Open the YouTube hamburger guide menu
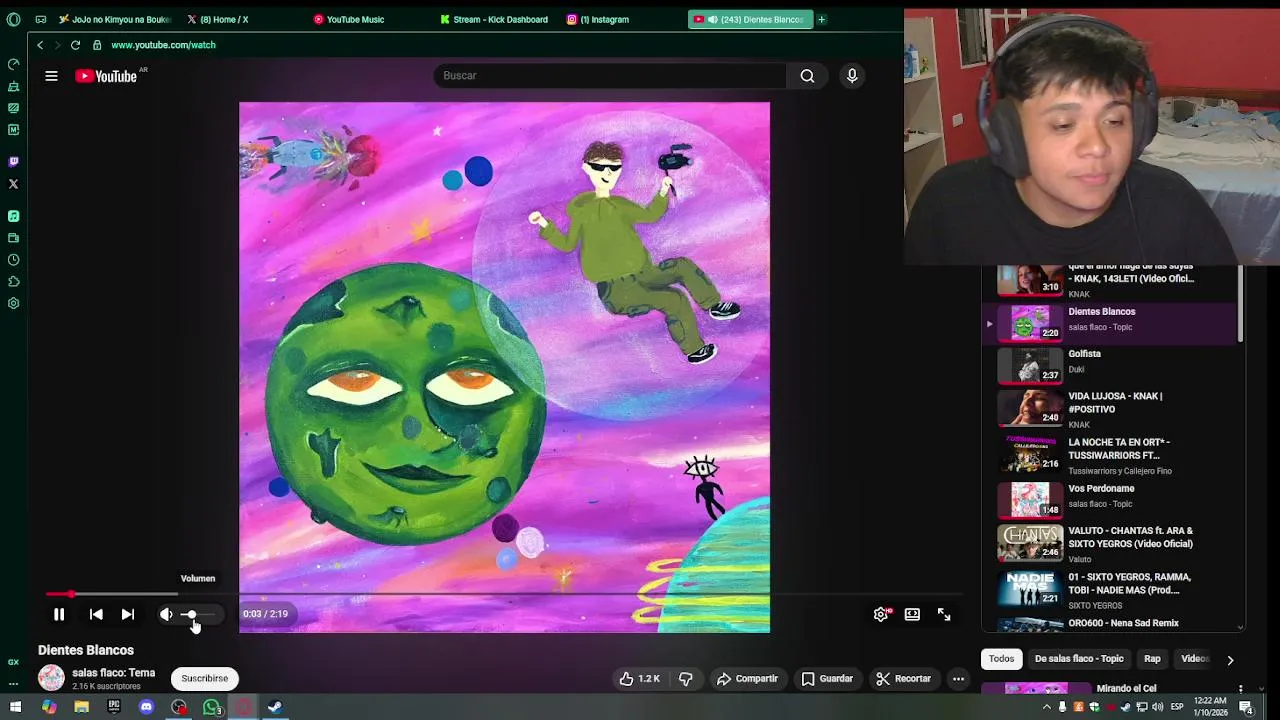 tap(51, 76)
